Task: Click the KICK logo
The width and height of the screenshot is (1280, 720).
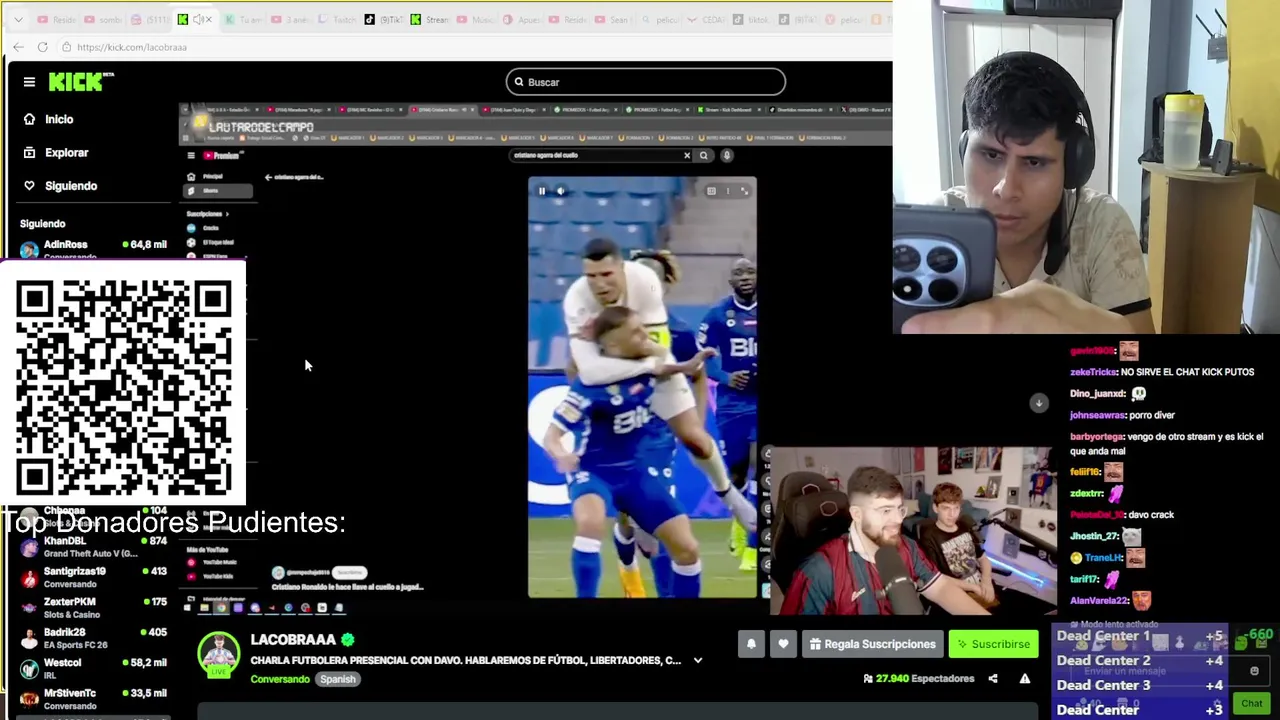Action: (80, 82)
